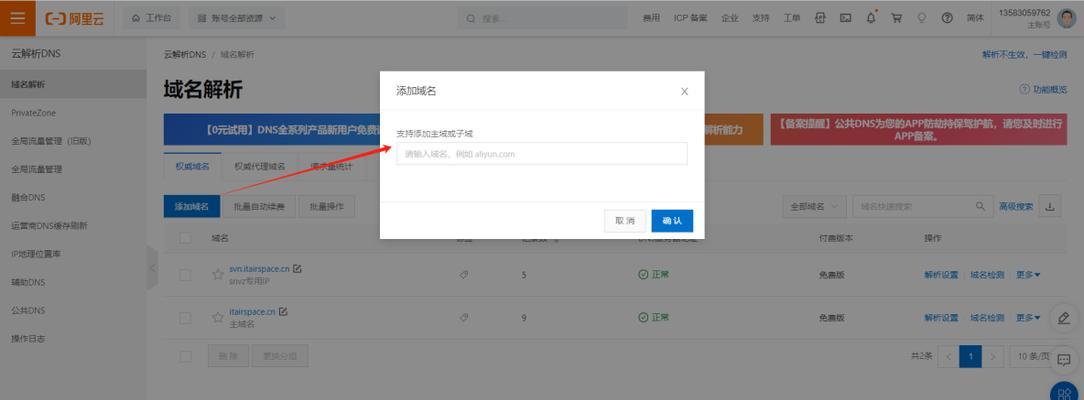The image size is (1084, 400).
Task: Toggle the select-all checkbox in header
Action: [185, 238]
